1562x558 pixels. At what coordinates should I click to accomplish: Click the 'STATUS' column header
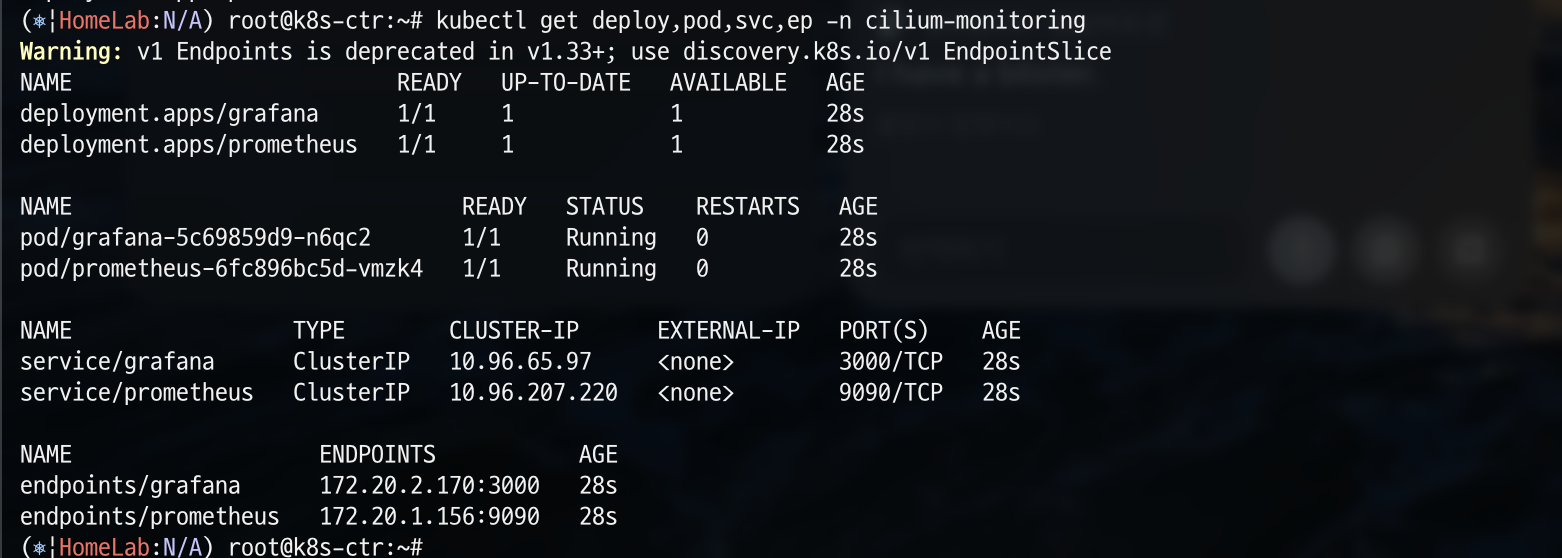click(605, 206)
